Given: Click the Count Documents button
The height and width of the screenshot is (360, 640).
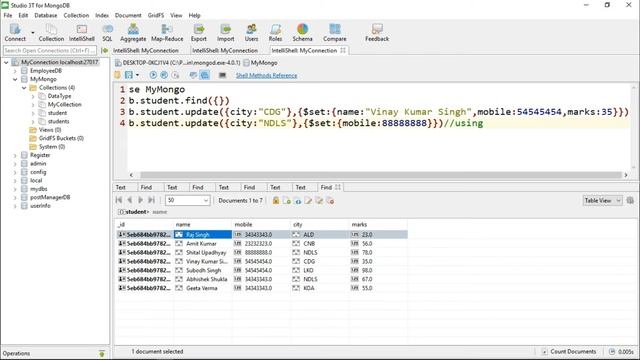Looking at the screenshot, I should [x=569, y=351].
